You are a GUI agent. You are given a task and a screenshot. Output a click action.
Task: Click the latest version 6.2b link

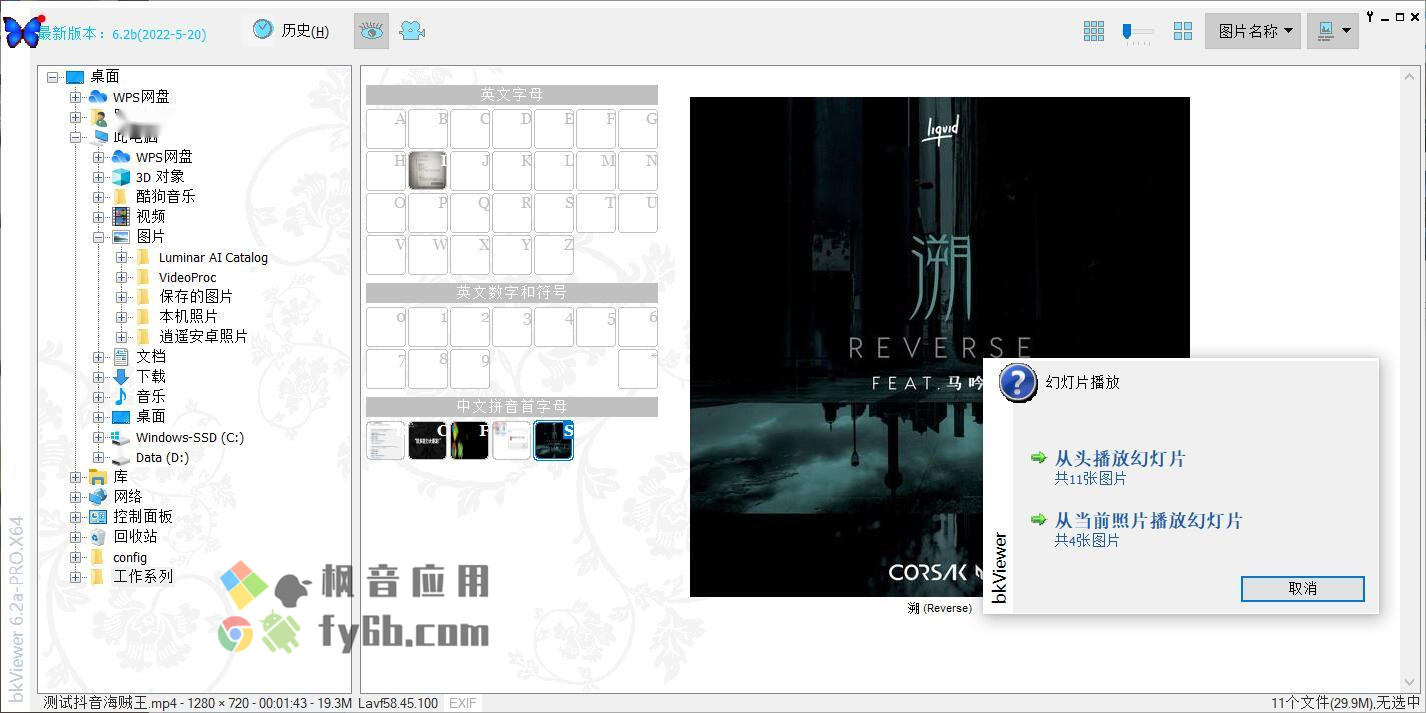click(122, 34)
